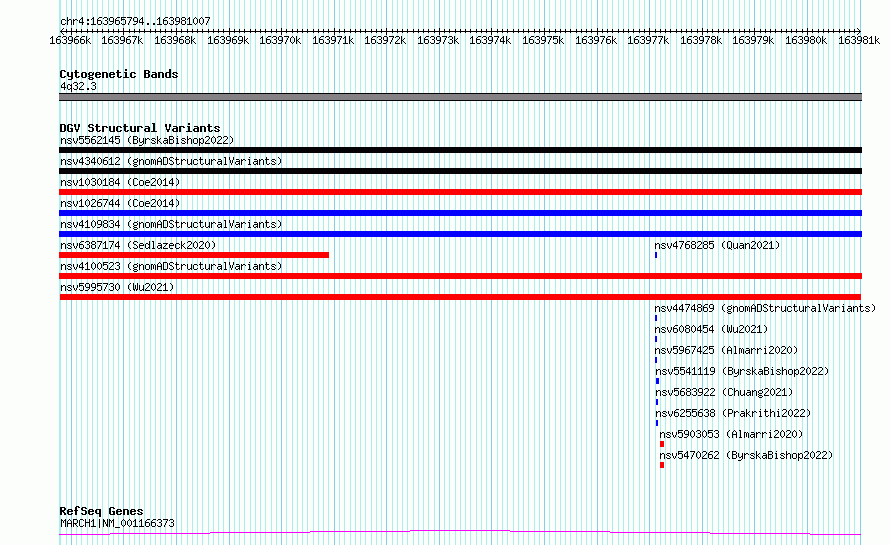
Task: Open nsv4109834 (gnomADStructuralVariants) variant label
Action: tap(171, 224)
